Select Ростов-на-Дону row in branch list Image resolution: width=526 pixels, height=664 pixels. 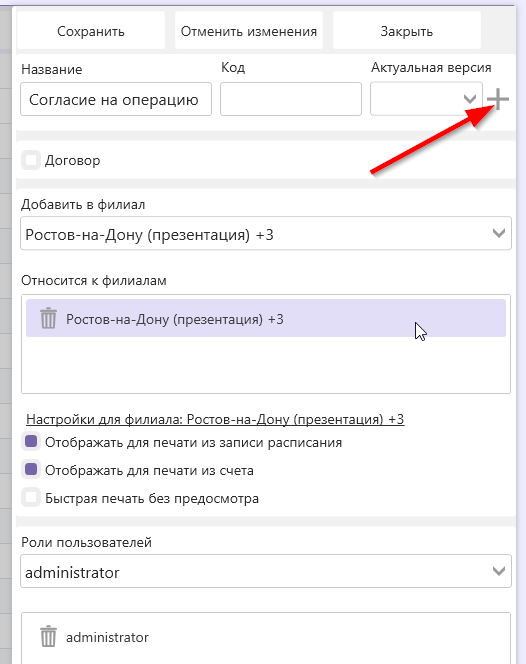click(266, 318)
